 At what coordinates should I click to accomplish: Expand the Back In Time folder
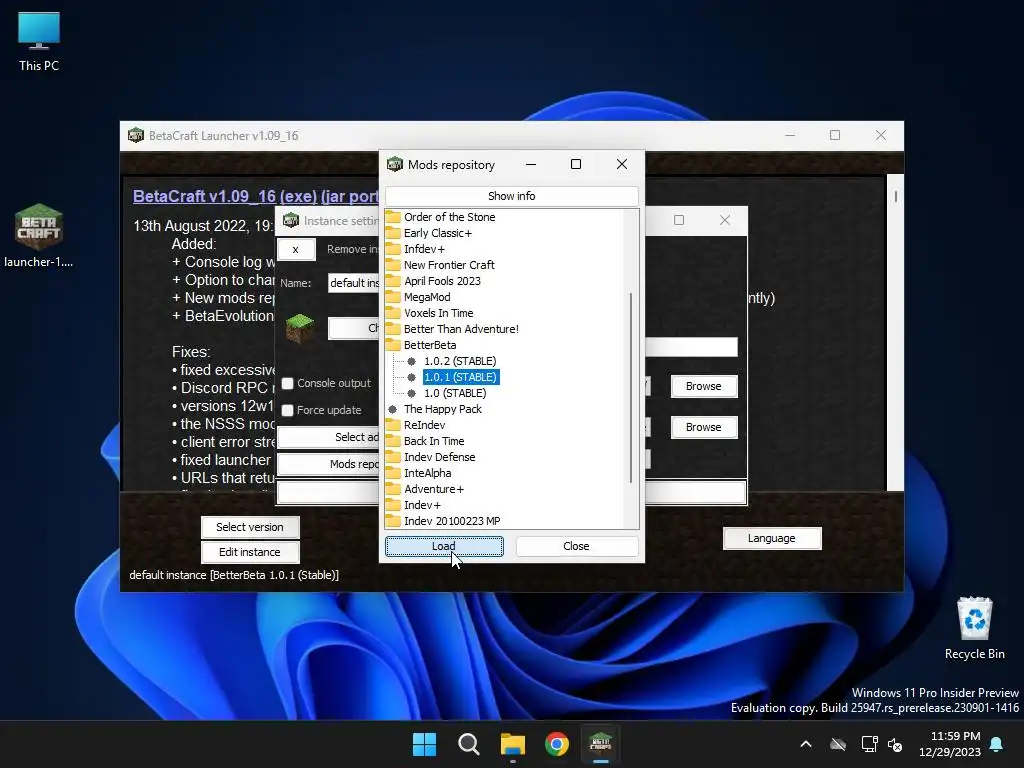pyautogui.click(x=393, y=441)
